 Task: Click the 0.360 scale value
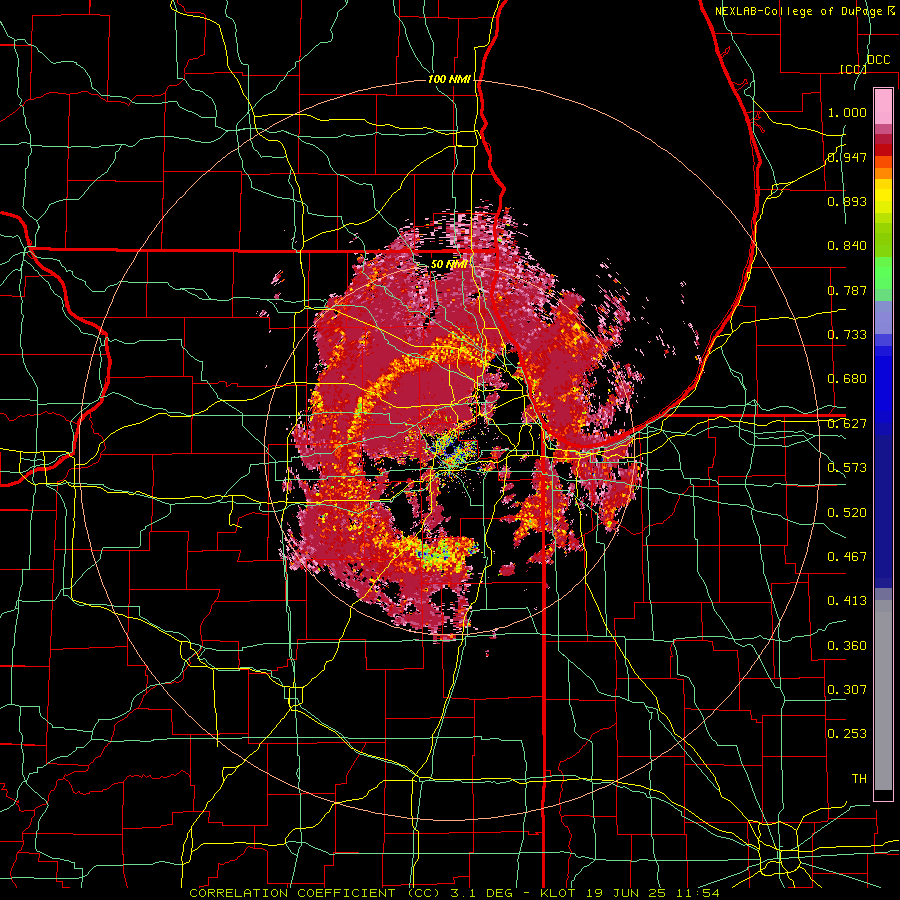tap(847, 646)
